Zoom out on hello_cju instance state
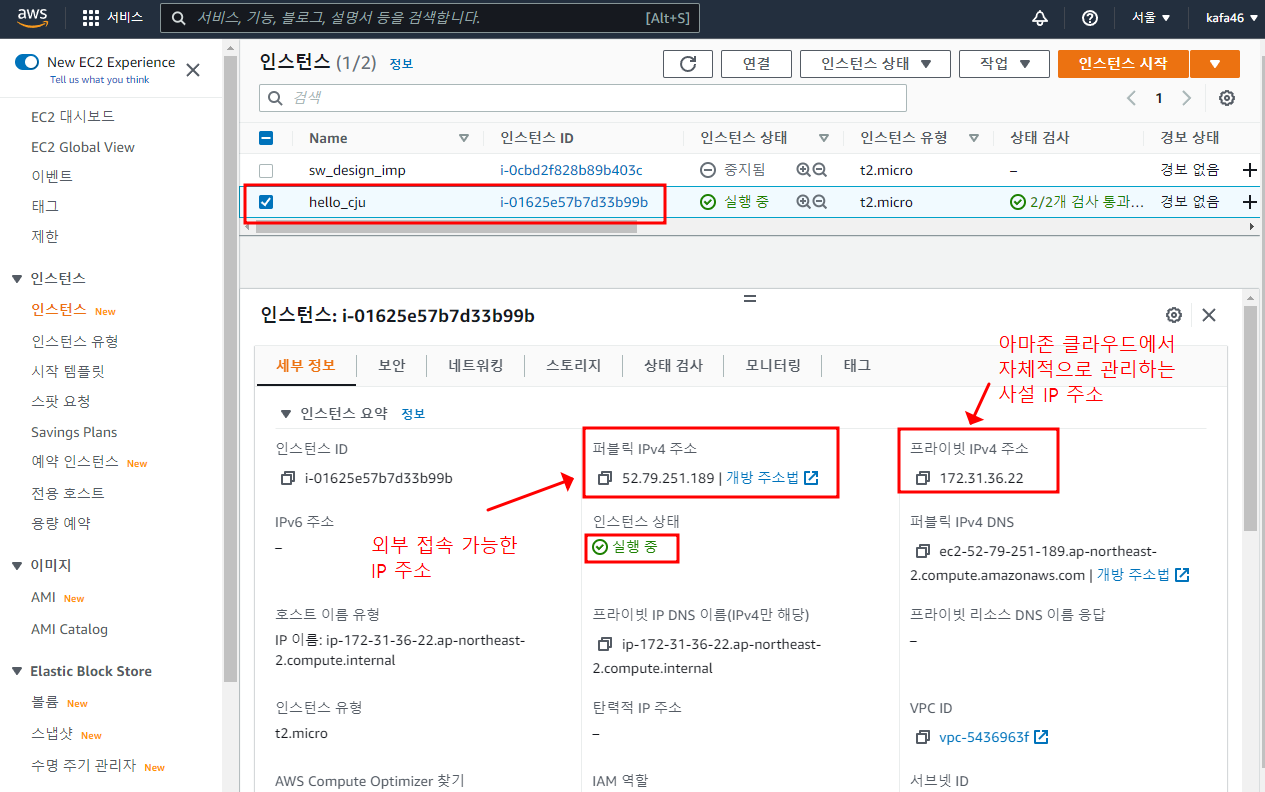 pyautogui.click(x=820, y=202)
